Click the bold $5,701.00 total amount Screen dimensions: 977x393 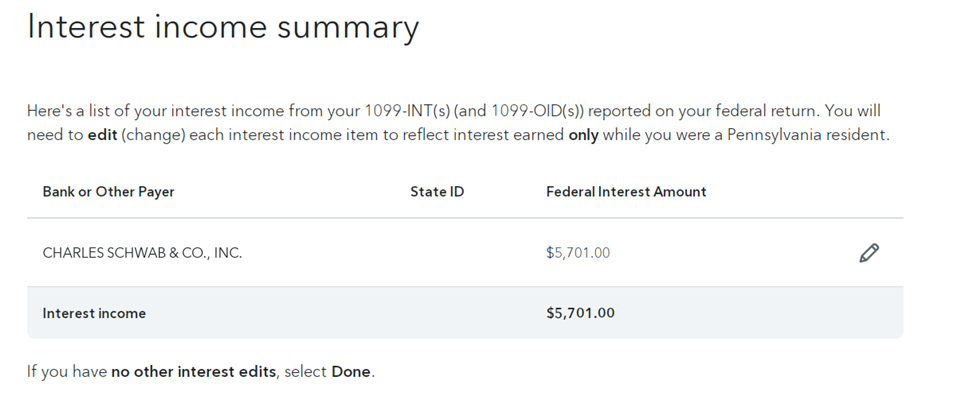click(x=580, y=313)
